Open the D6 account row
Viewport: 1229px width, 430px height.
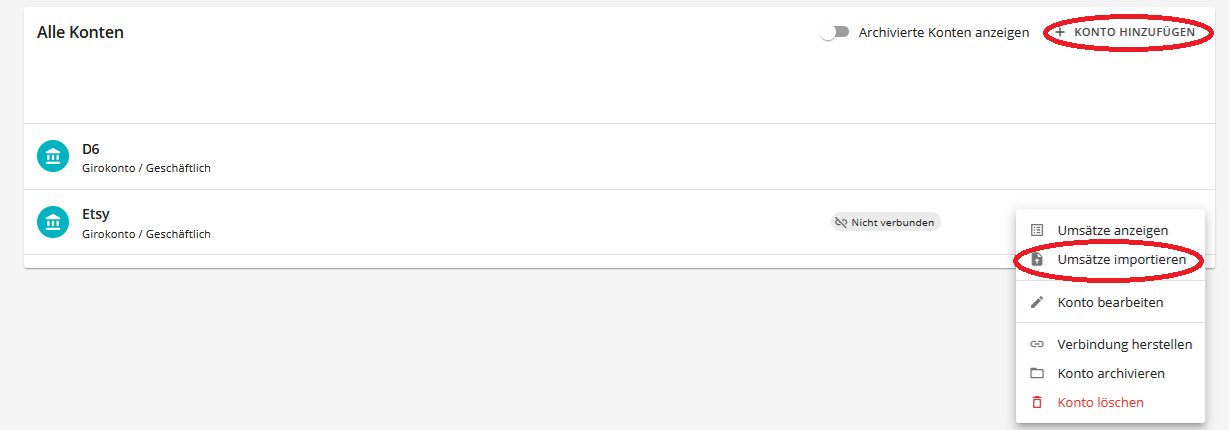(x=614, y=157)
